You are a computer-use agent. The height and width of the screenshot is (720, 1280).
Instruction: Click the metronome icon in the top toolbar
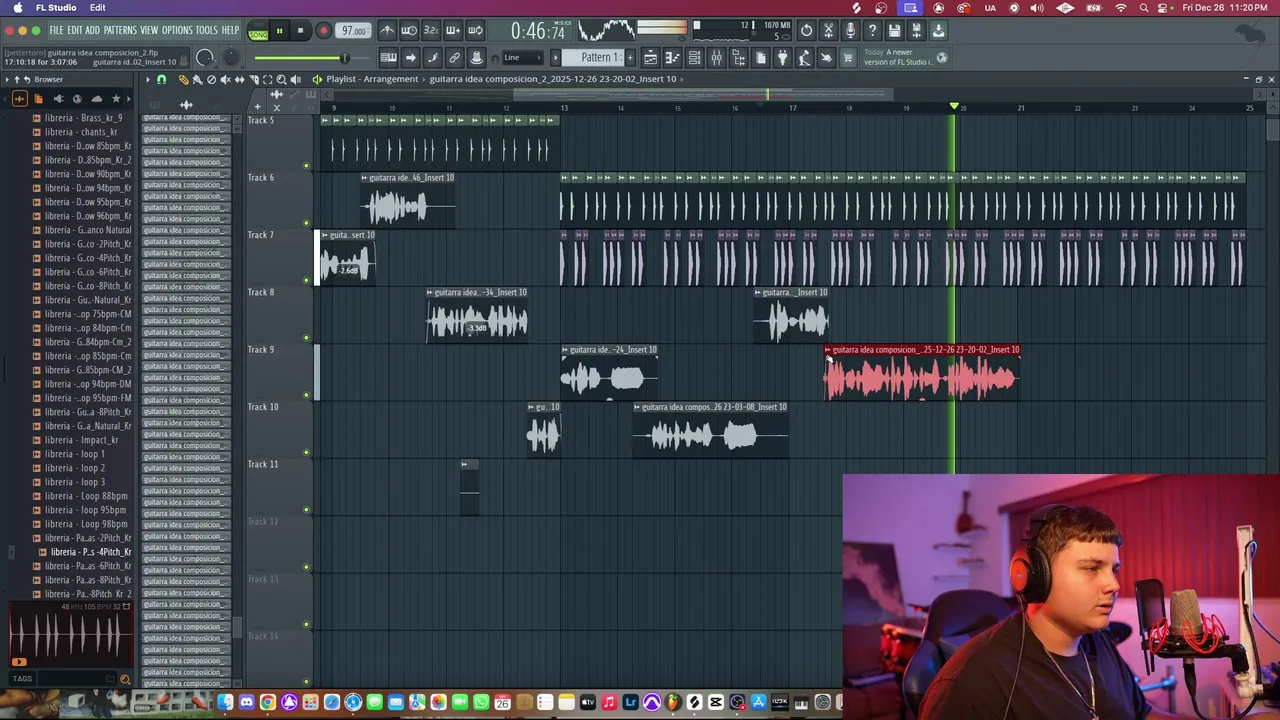tap(388, 30)
